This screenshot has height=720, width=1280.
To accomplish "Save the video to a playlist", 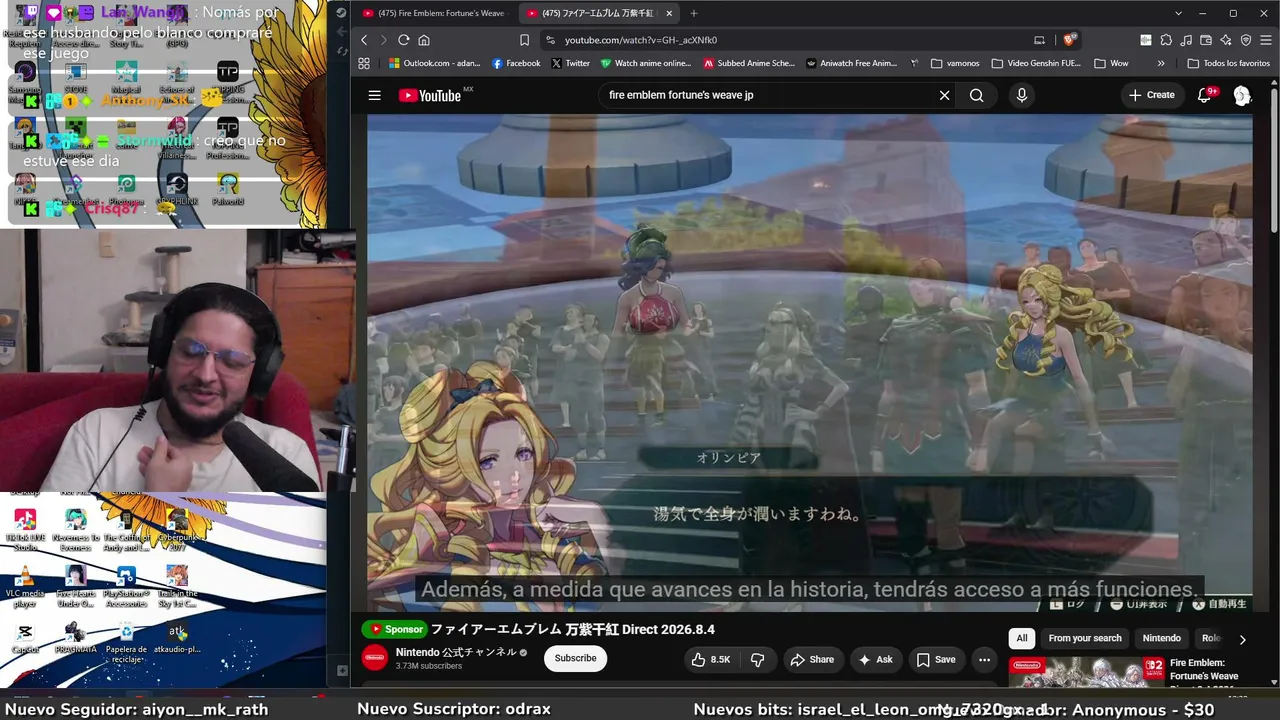I will point(936,660).
